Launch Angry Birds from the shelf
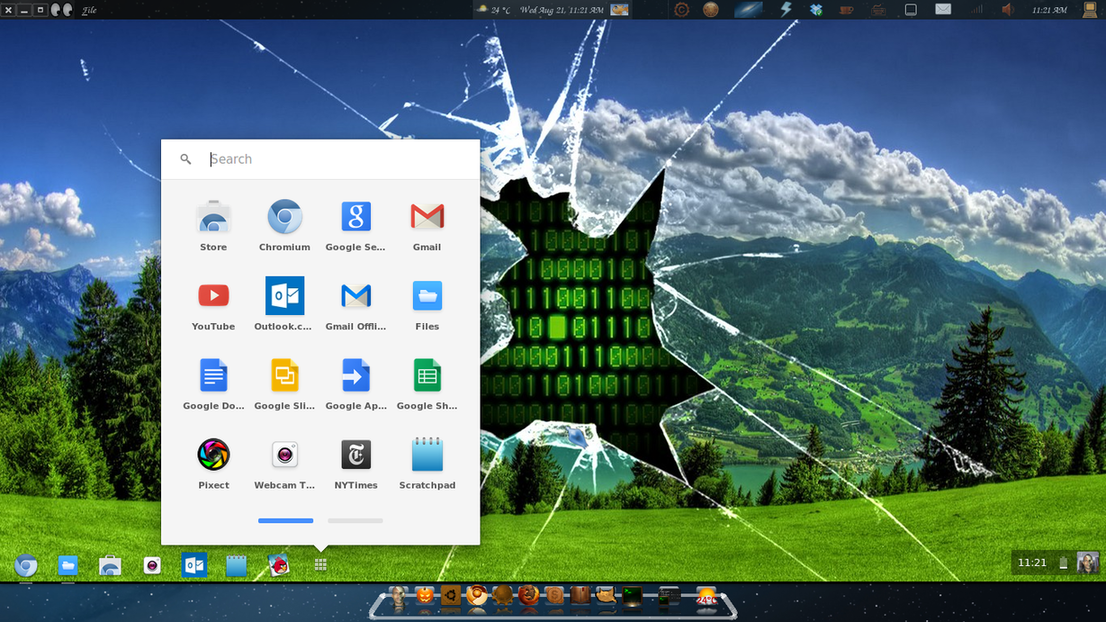The image size is (1106, 622). (x=278, y=566)
